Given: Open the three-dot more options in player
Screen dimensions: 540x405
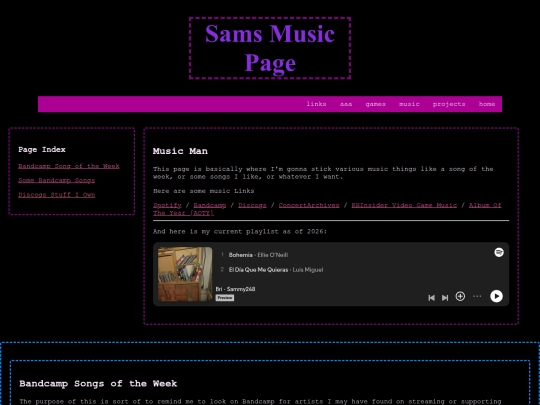Looking at the screenshot, I should [x=477, y=296].
